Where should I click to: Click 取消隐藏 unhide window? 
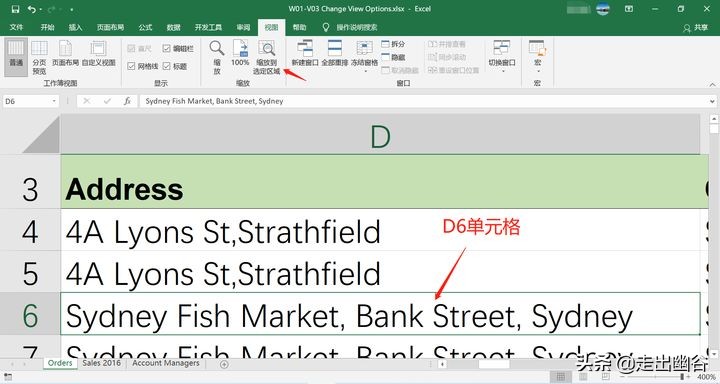[x=400, y=70]
